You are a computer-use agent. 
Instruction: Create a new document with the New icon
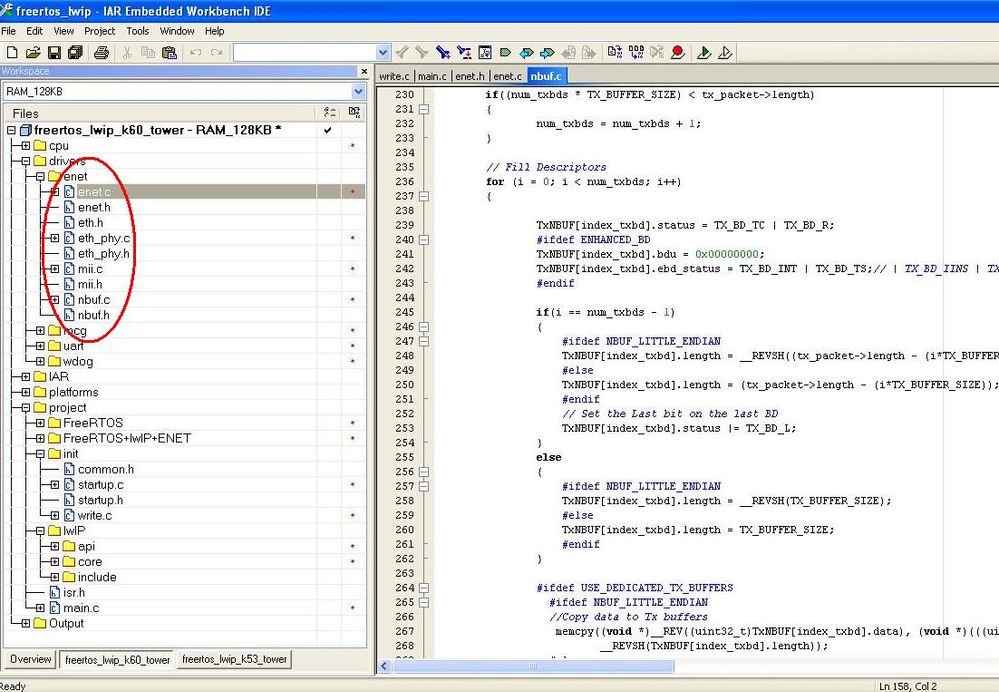click(12, 52)
